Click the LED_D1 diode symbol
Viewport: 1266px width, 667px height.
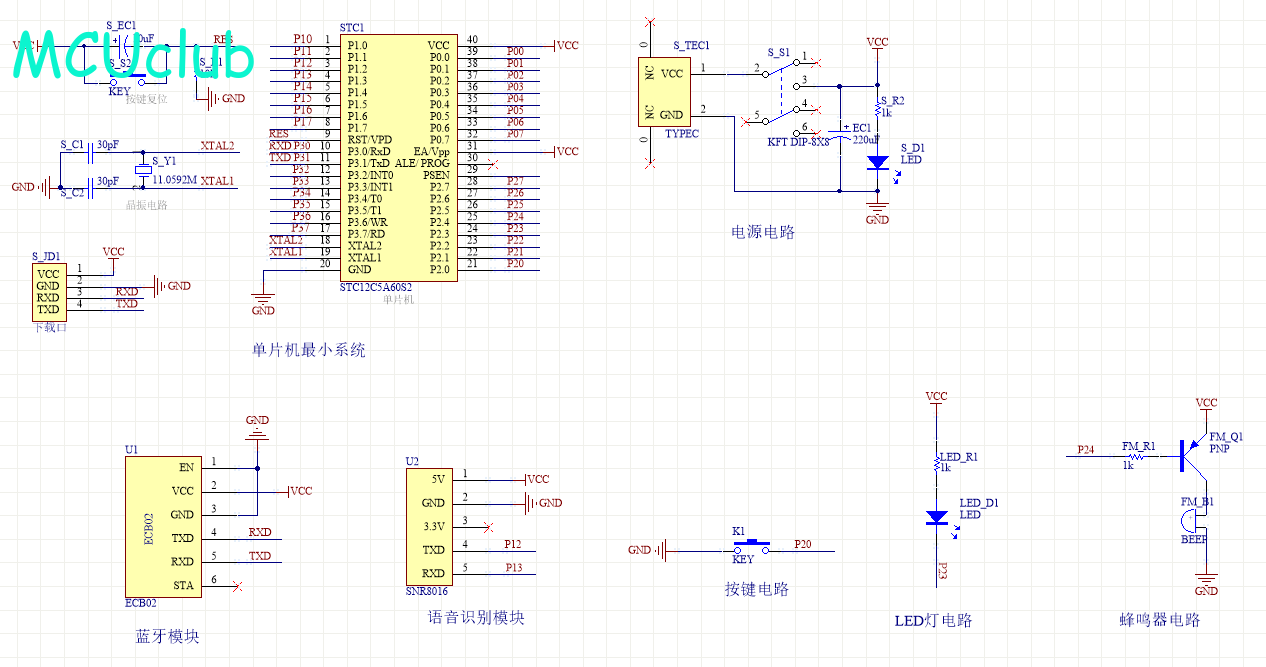coord(936,518)
